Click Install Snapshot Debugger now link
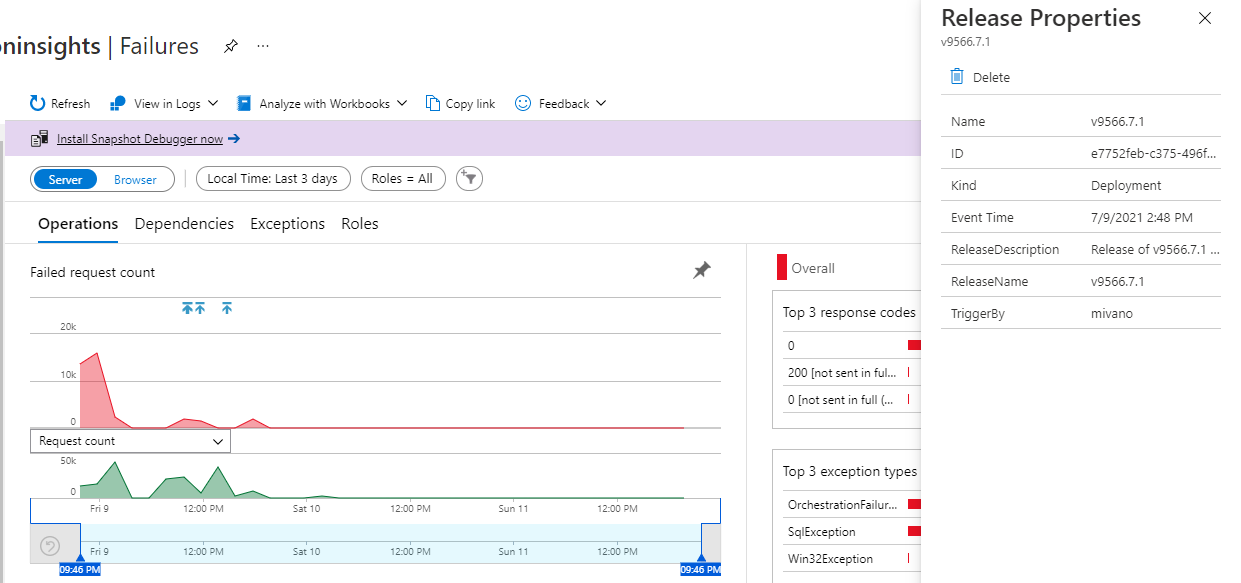1241x583 pixels. point(140,139)
